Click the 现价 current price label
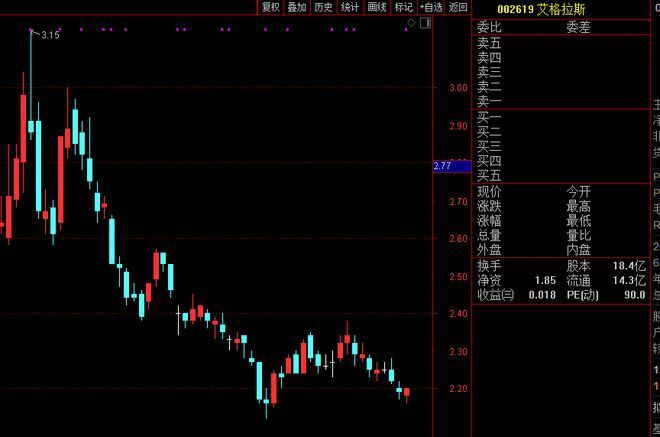This screenshot has width=660, height=437. (x=489, y=192)
